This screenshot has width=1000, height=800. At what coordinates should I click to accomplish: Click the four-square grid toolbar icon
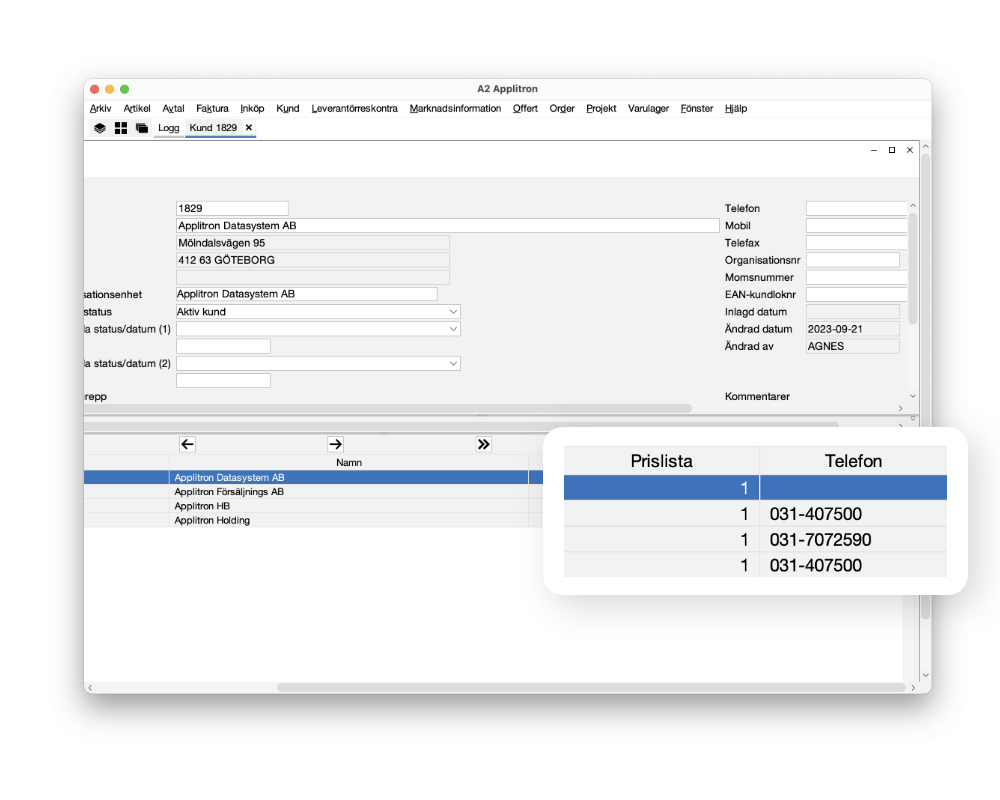click(121, 128)
